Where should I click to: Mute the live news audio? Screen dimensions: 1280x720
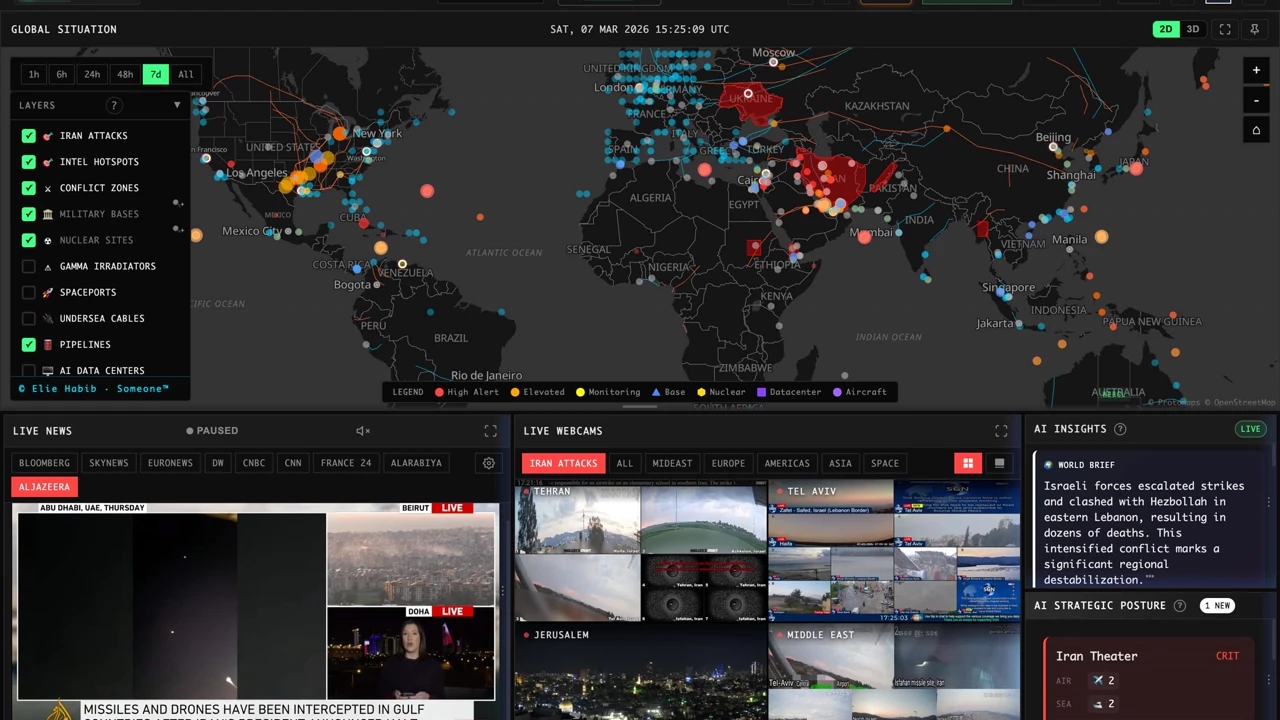[x=363, y=431]
